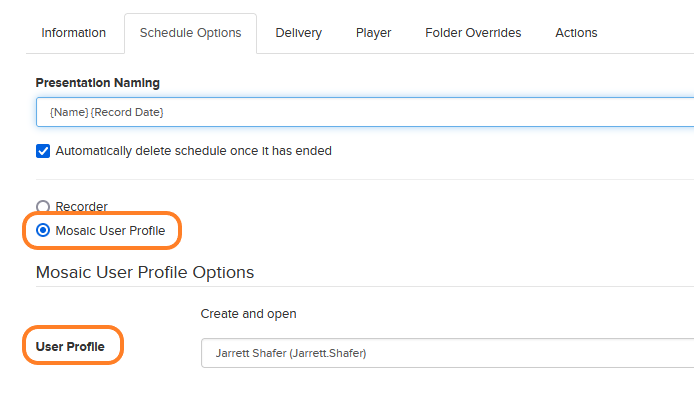Open the Jarrett Shafer user profile dropdown
Image resolution: width=694 pixels, height=400 pixels.
447,353
